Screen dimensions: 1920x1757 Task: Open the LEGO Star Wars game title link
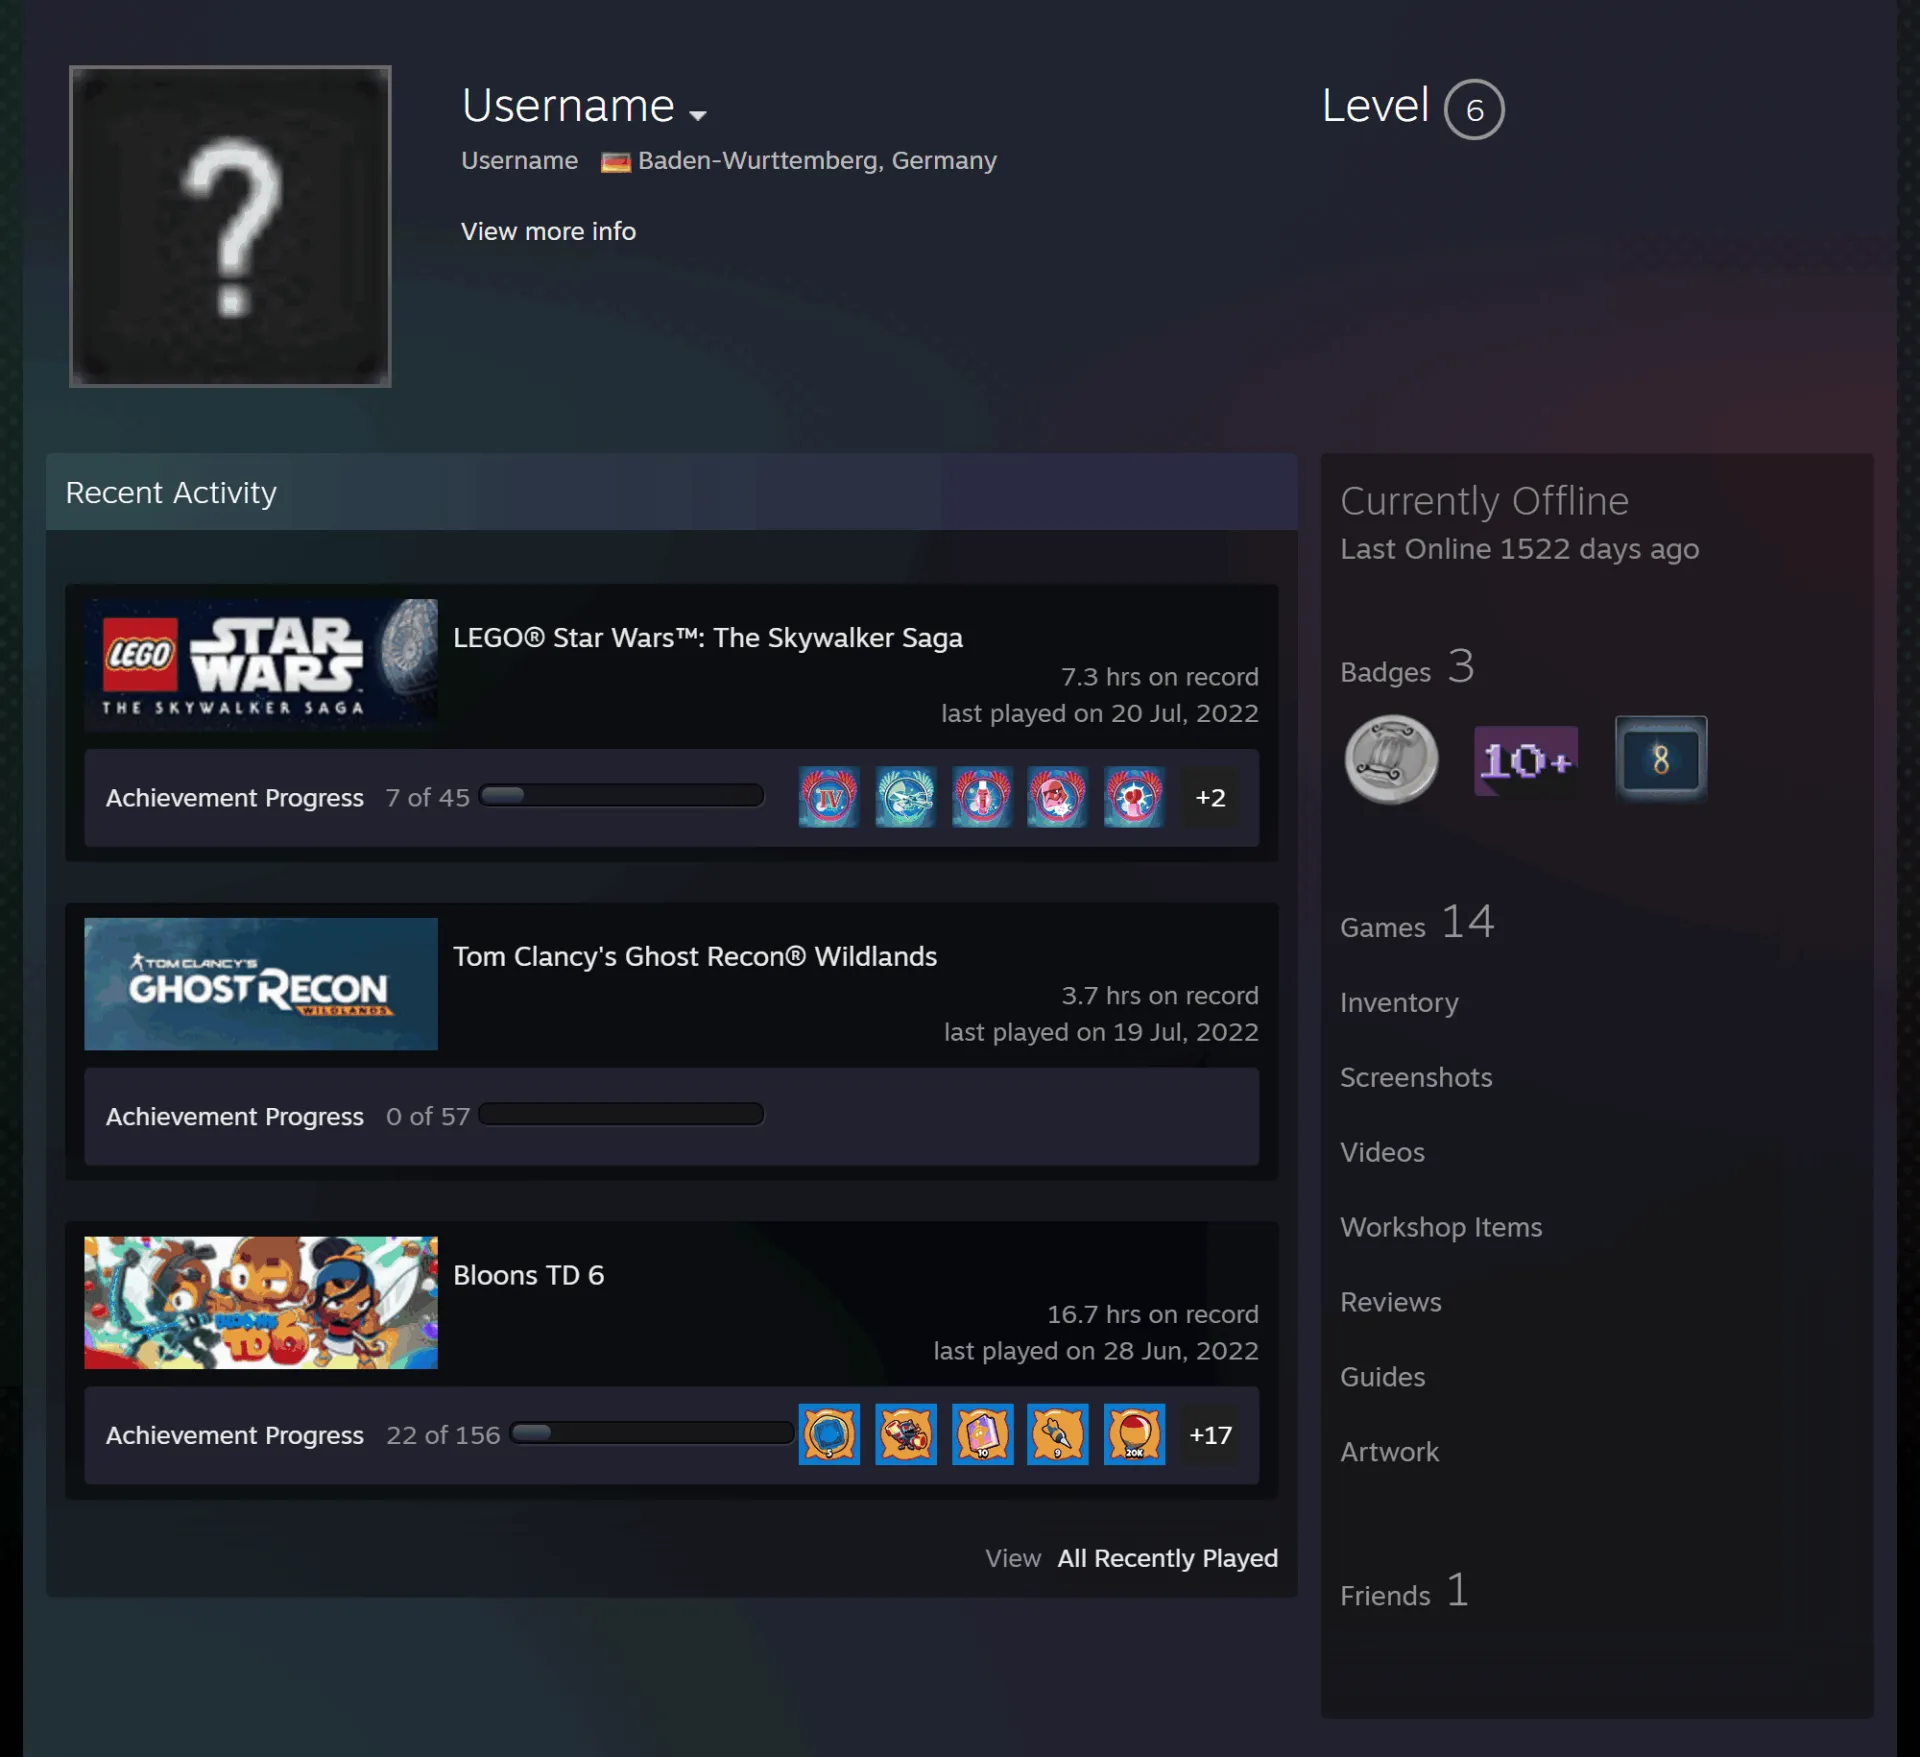[x=708, y=638]
